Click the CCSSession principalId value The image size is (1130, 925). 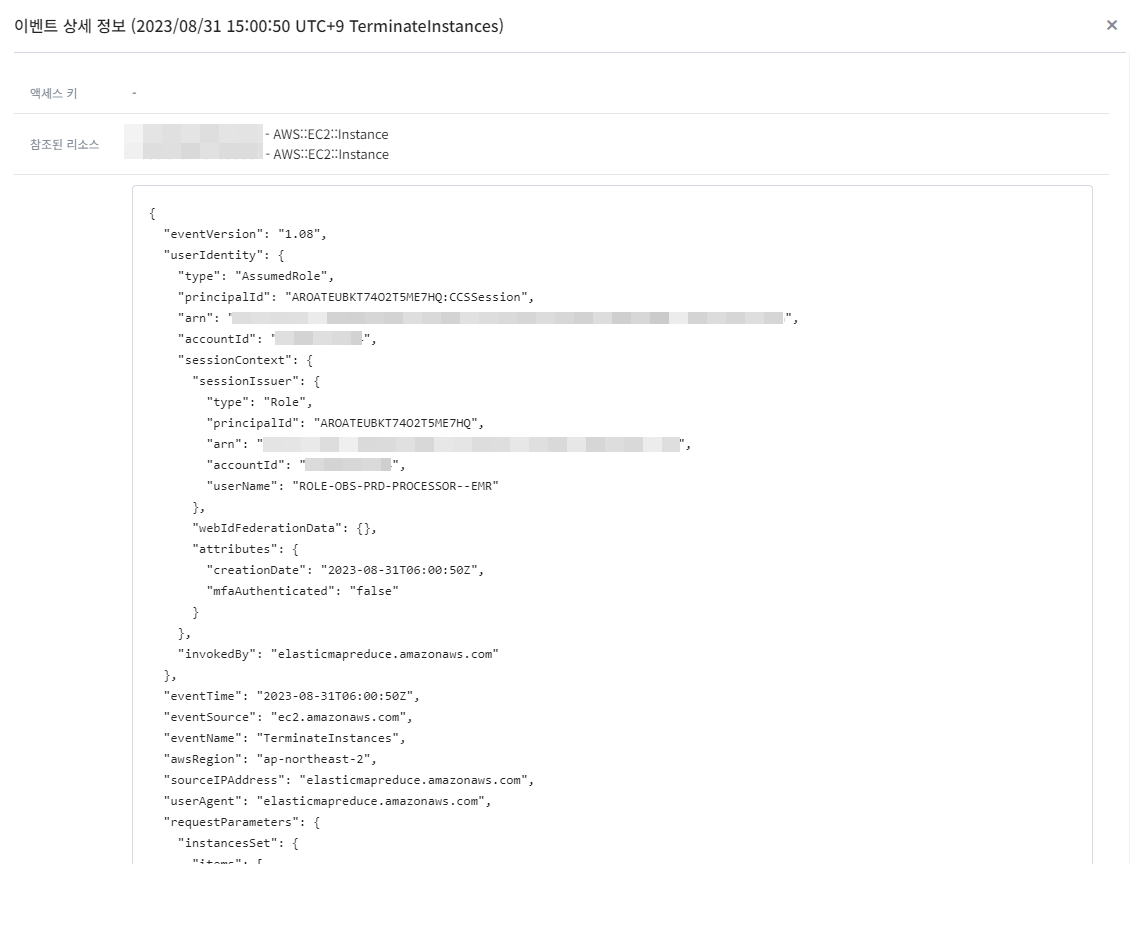coord(410,297)
